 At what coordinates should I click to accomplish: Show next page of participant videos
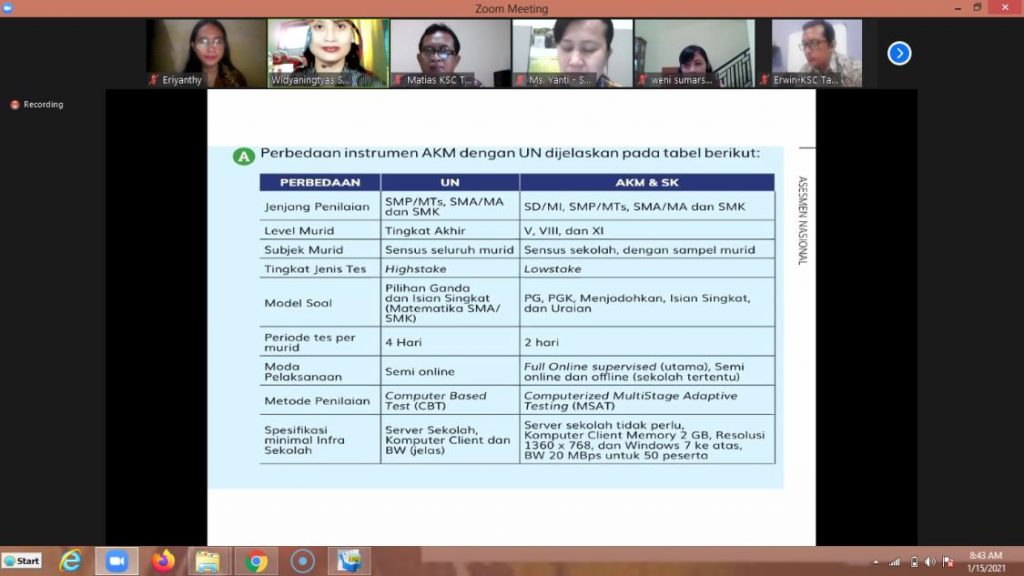[x=899, y=53]
